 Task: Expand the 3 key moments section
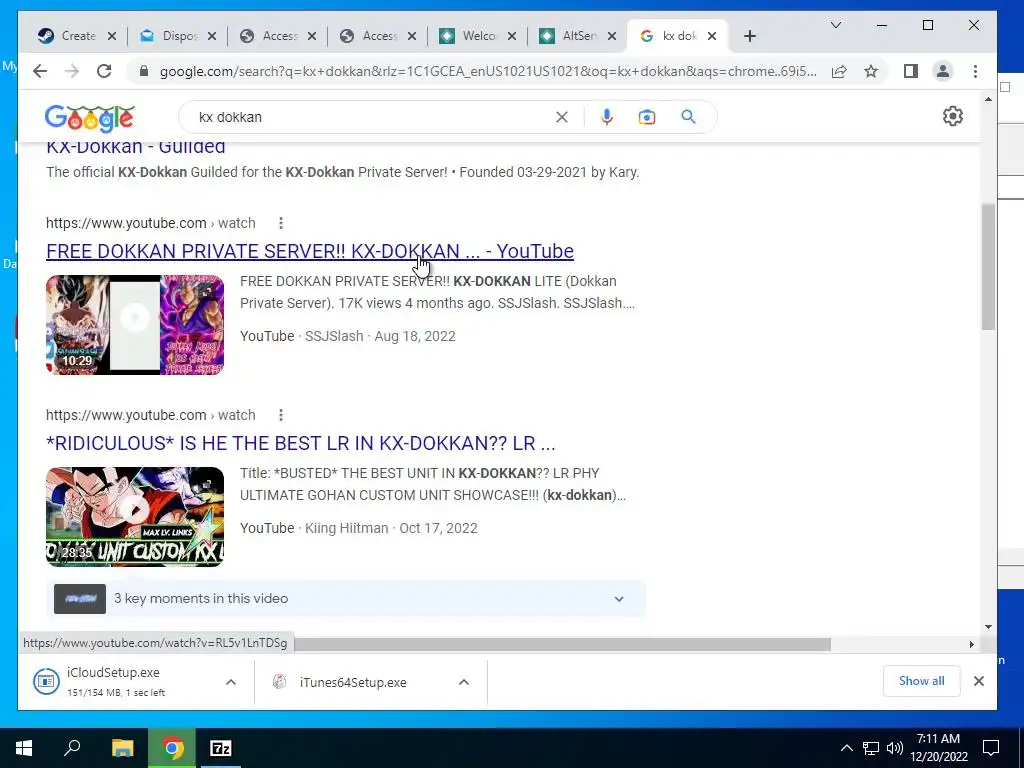pyautogui.click(x=618, y=599)
